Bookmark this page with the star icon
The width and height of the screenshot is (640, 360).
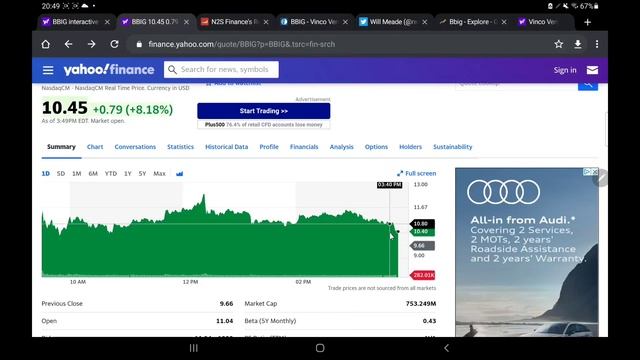click(558, 44)
